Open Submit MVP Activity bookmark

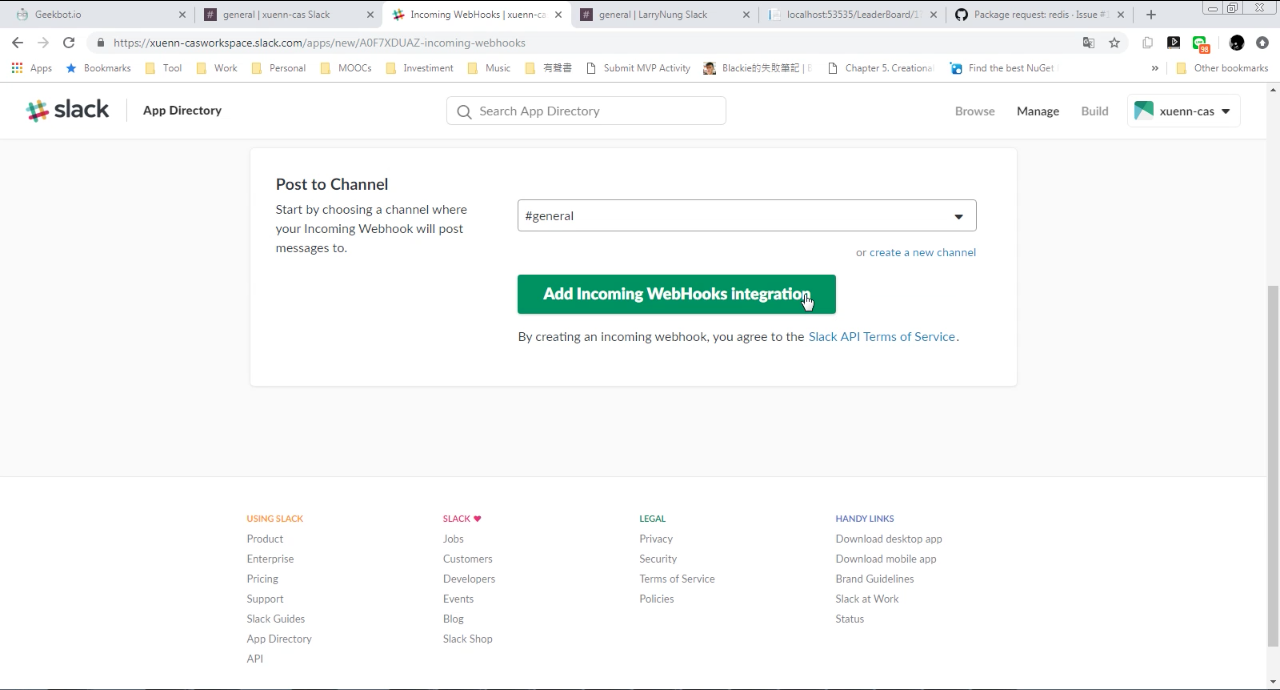(x=638, y=68)
